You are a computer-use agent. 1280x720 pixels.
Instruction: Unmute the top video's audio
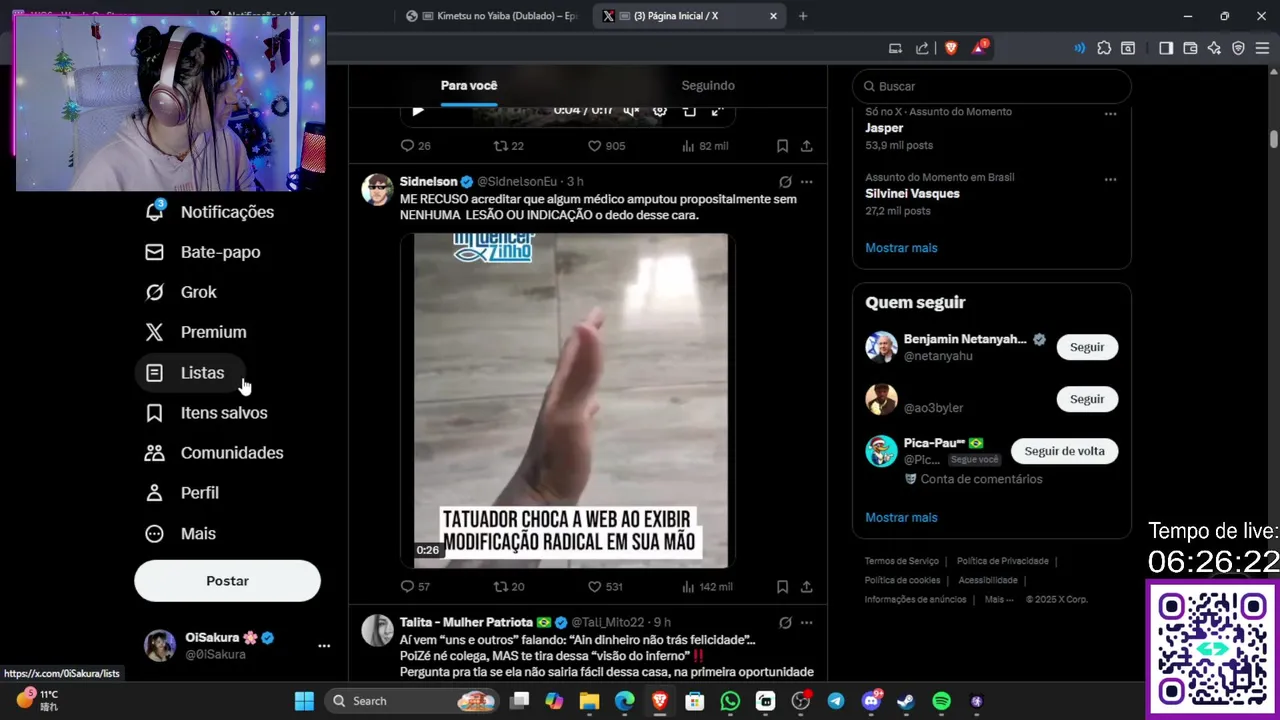pos(631,111)
